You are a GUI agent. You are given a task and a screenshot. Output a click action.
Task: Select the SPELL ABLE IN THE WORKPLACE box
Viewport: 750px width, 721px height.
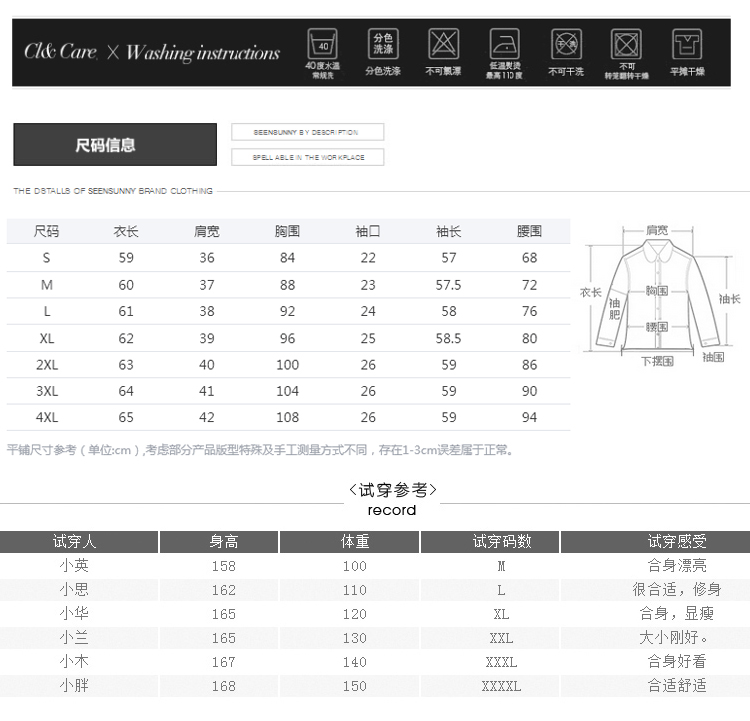[x=308, y=157]
